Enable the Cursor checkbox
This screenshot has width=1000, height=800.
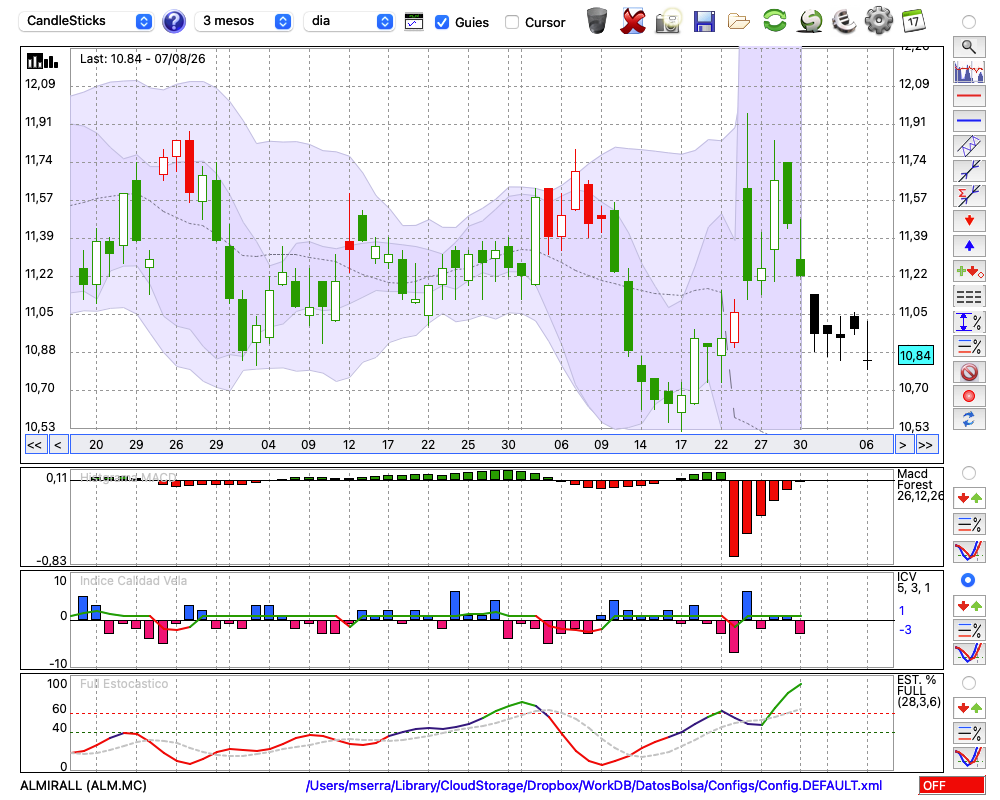[x=511, y=22]
